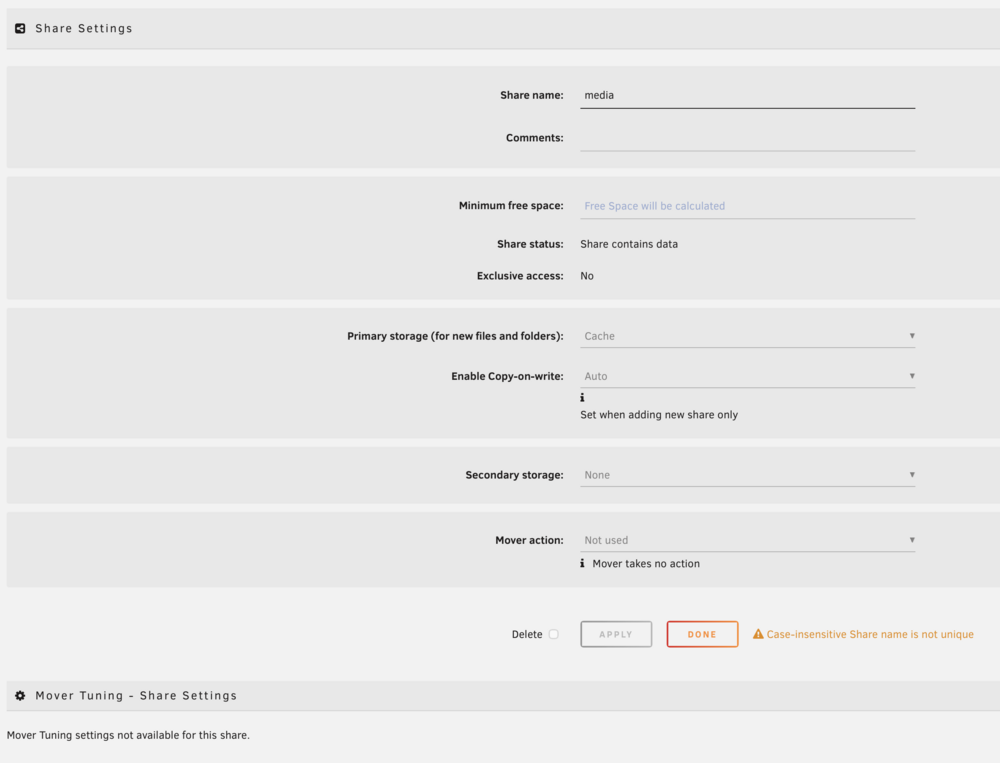
Task: Click the Apply button
Action: coord(616,634)
